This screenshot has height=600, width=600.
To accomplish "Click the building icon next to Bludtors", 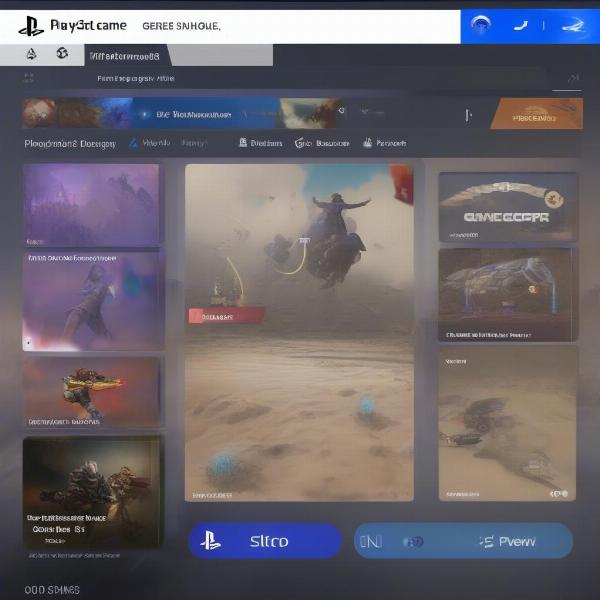I will click(x=243, y=143).
